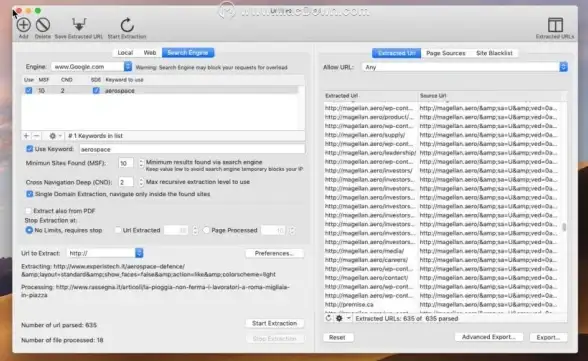Viewport: 588px width, 361px height.
Task: Click the Preferences... button
Action: 274,253
